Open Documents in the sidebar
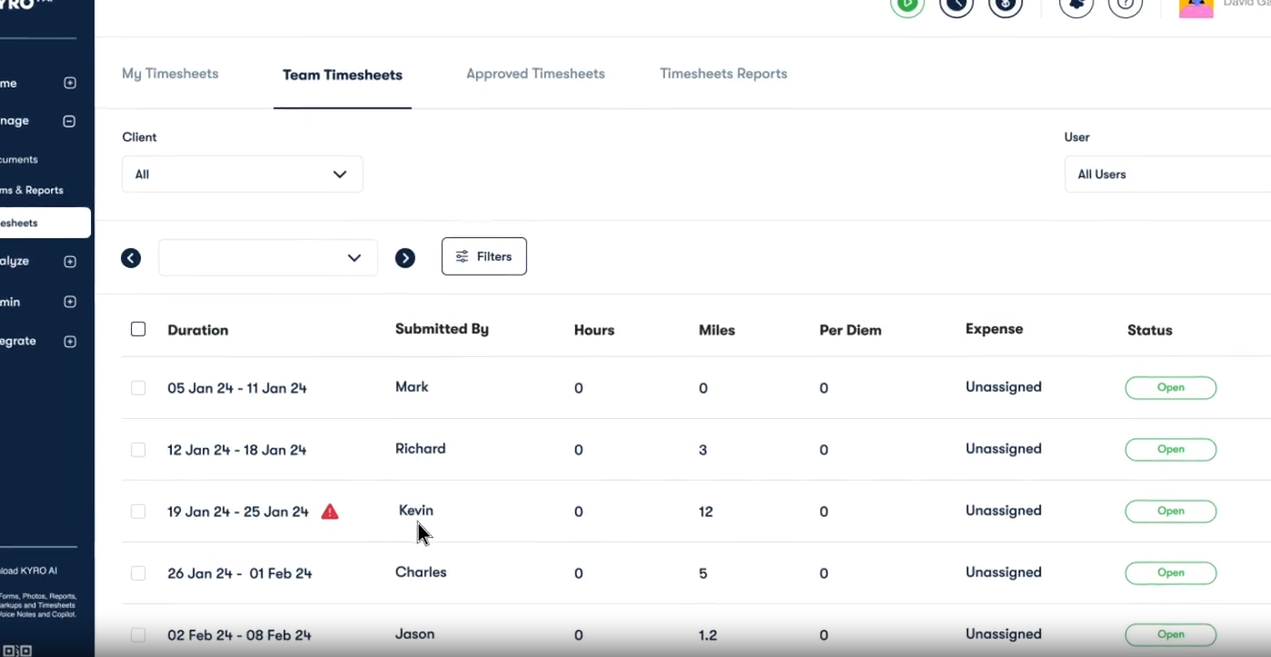 tap(19, 159)
